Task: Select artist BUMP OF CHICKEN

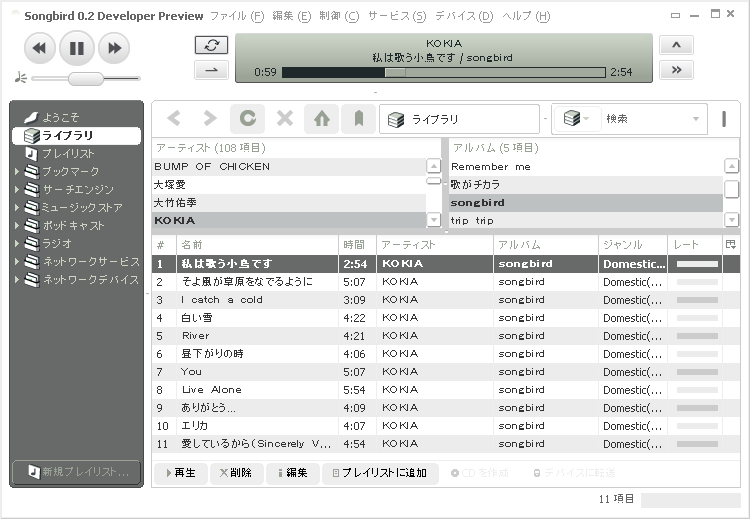Action: click(x=289, y=166)
